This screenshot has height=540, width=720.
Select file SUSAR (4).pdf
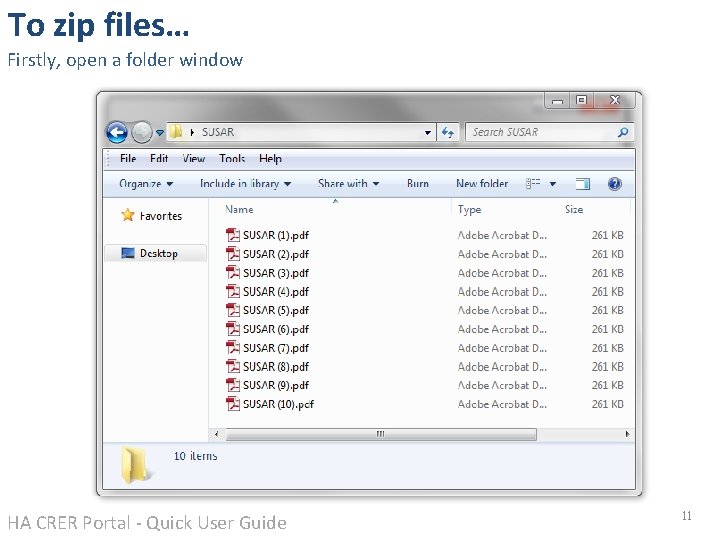[x=276, y=292]
